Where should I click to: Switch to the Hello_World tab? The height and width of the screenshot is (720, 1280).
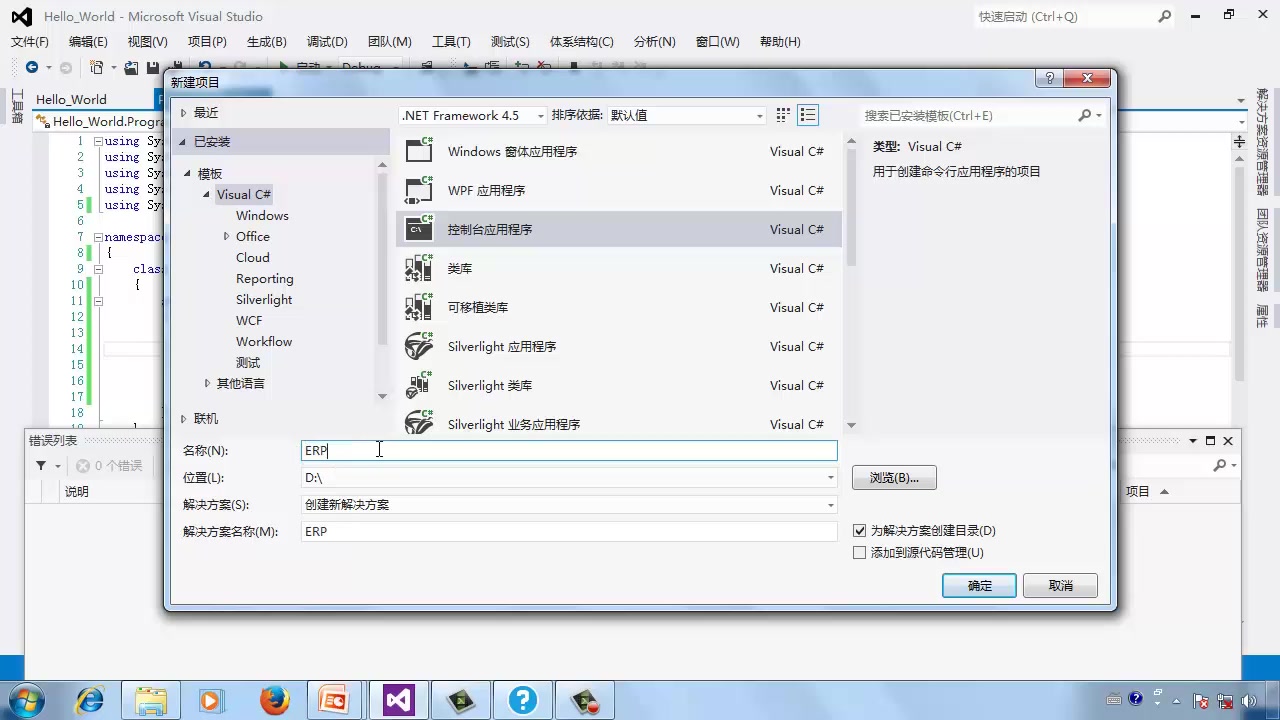tap(71, 99)
